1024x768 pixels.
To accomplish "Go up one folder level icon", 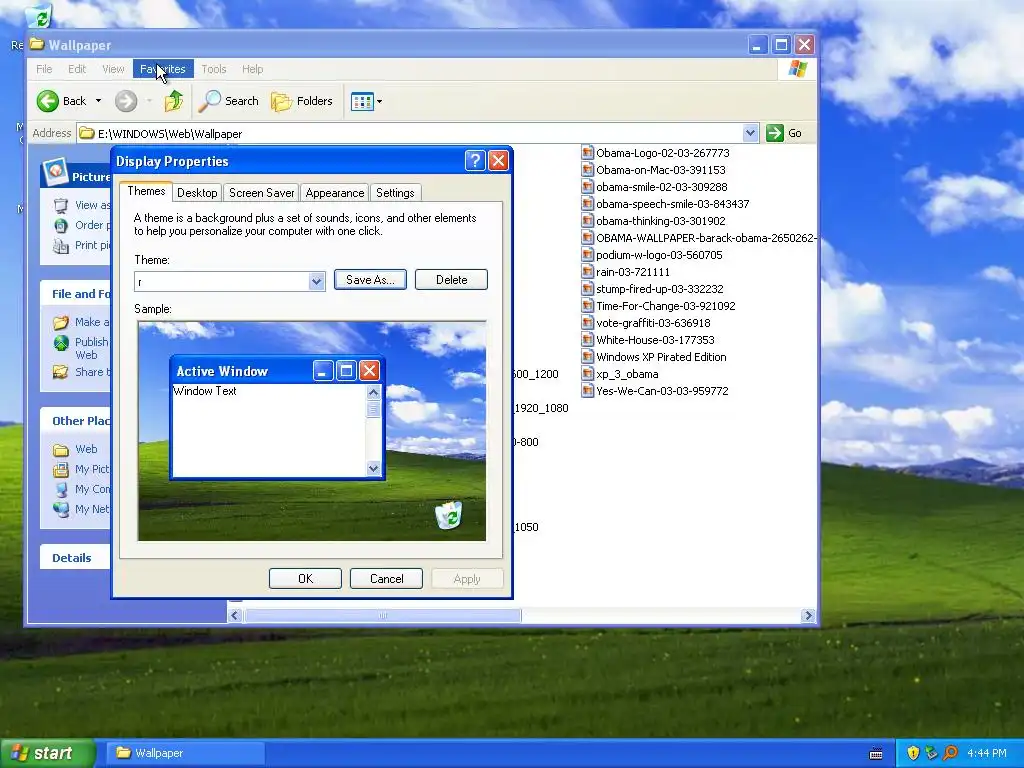I will [174, 101].
